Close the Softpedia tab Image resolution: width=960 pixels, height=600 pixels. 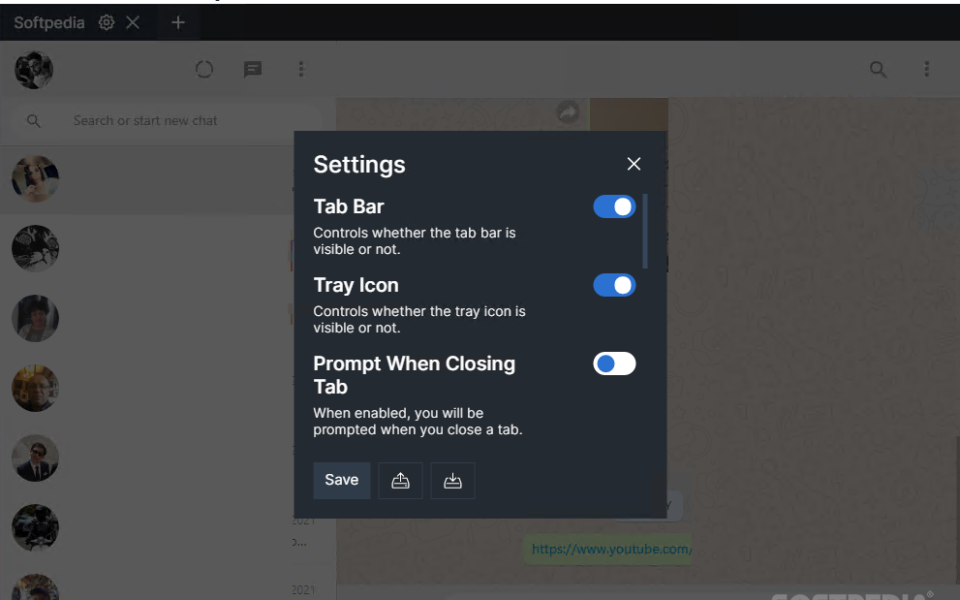132,23
